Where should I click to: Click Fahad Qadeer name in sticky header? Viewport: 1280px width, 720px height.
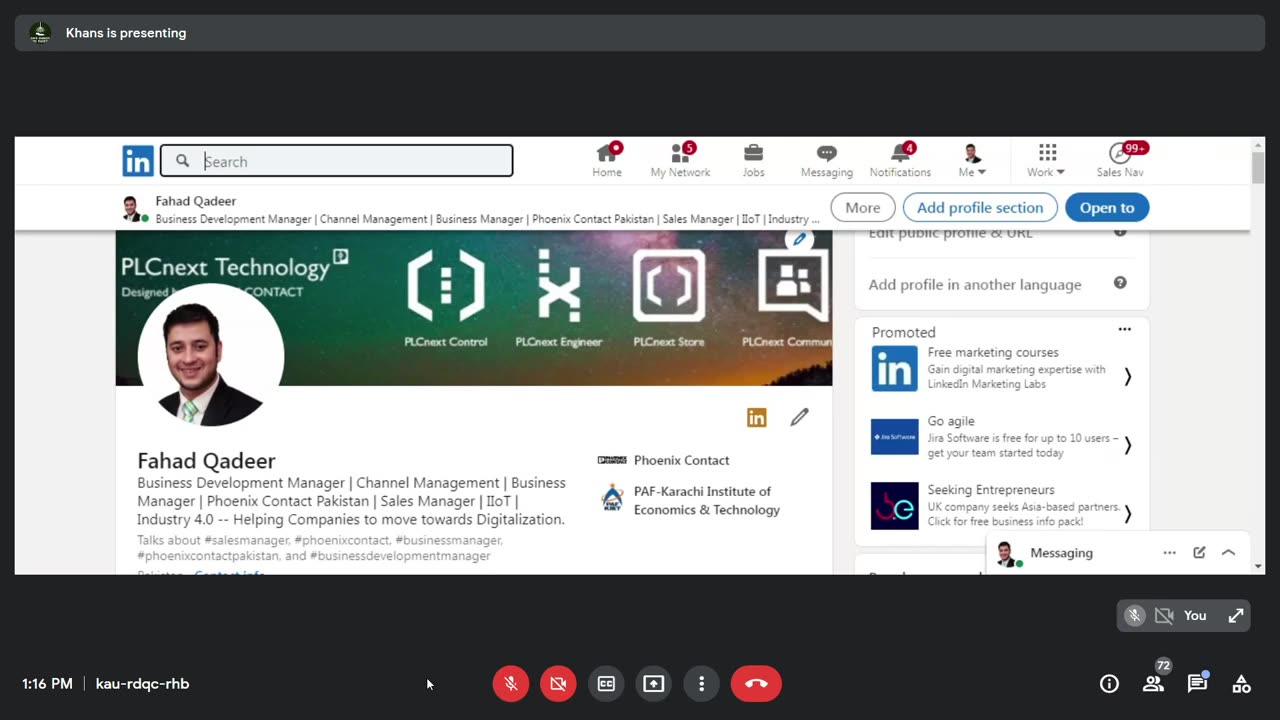196,201
